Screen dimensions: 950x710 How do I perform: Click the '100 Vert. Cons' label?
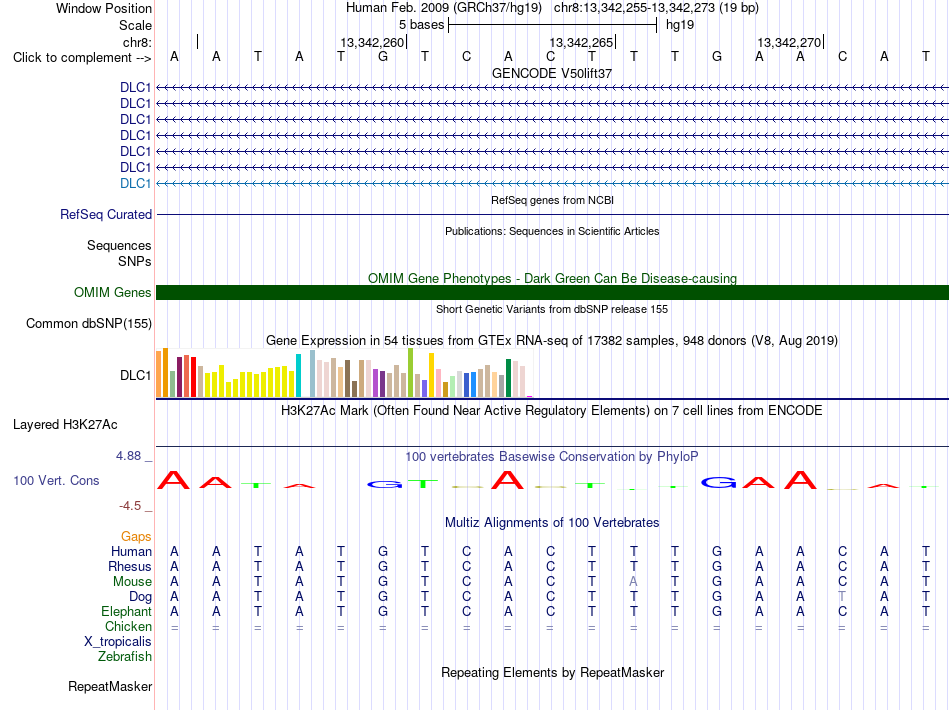pyautogui.click(x=56, y=481)
